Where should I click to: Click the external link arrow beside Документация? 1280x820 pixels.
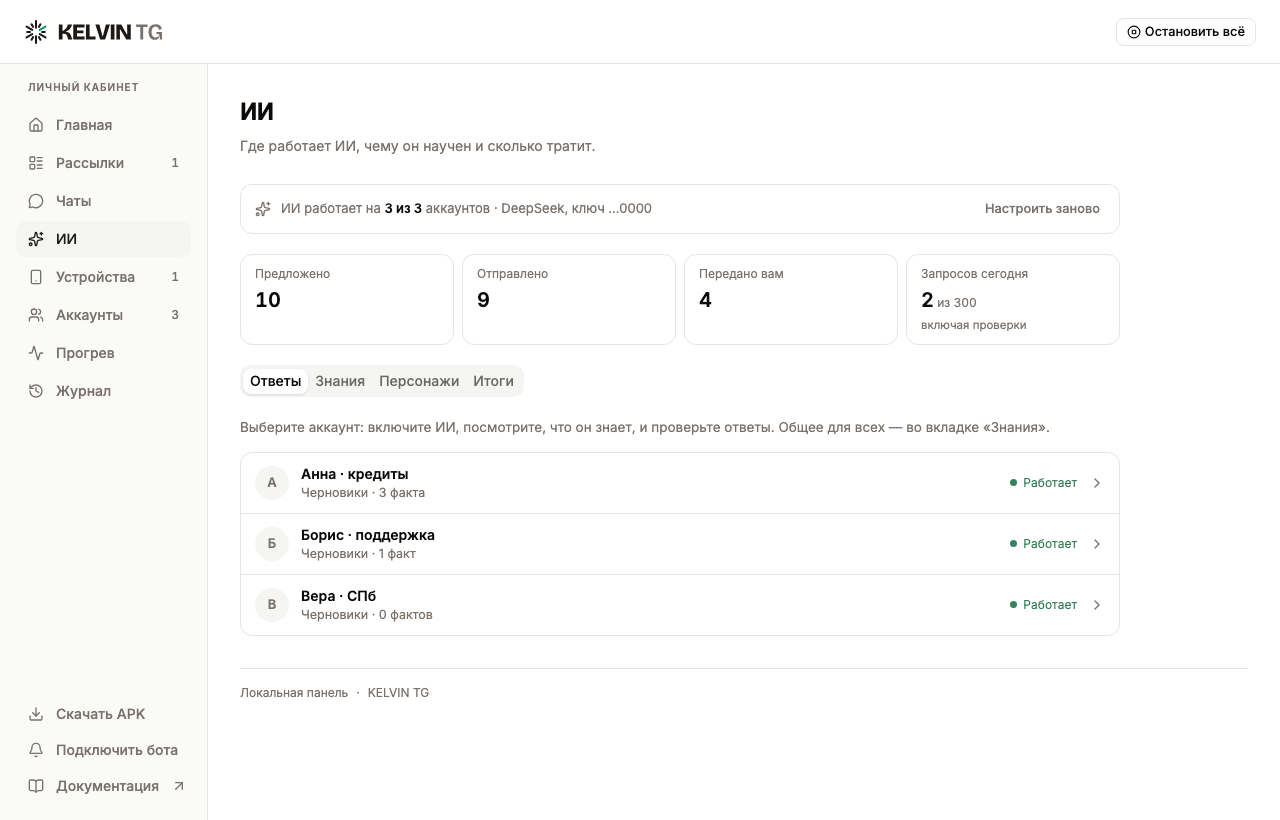179,786
